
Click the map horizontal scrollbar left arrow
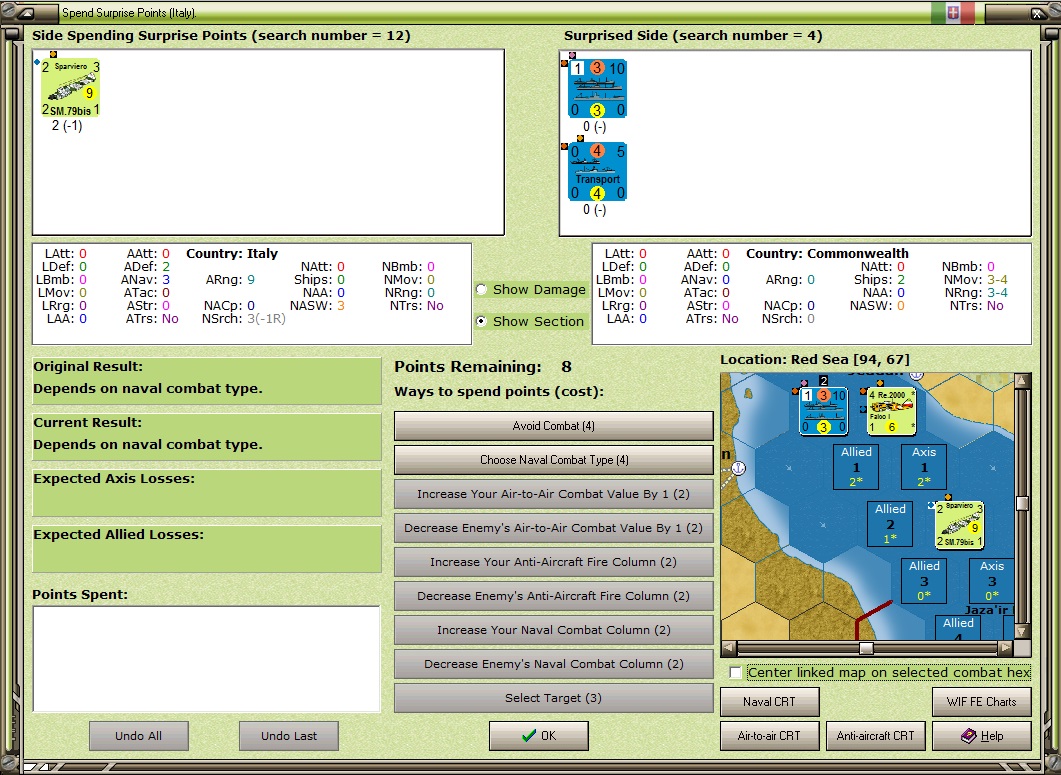[x=729, y=648]
